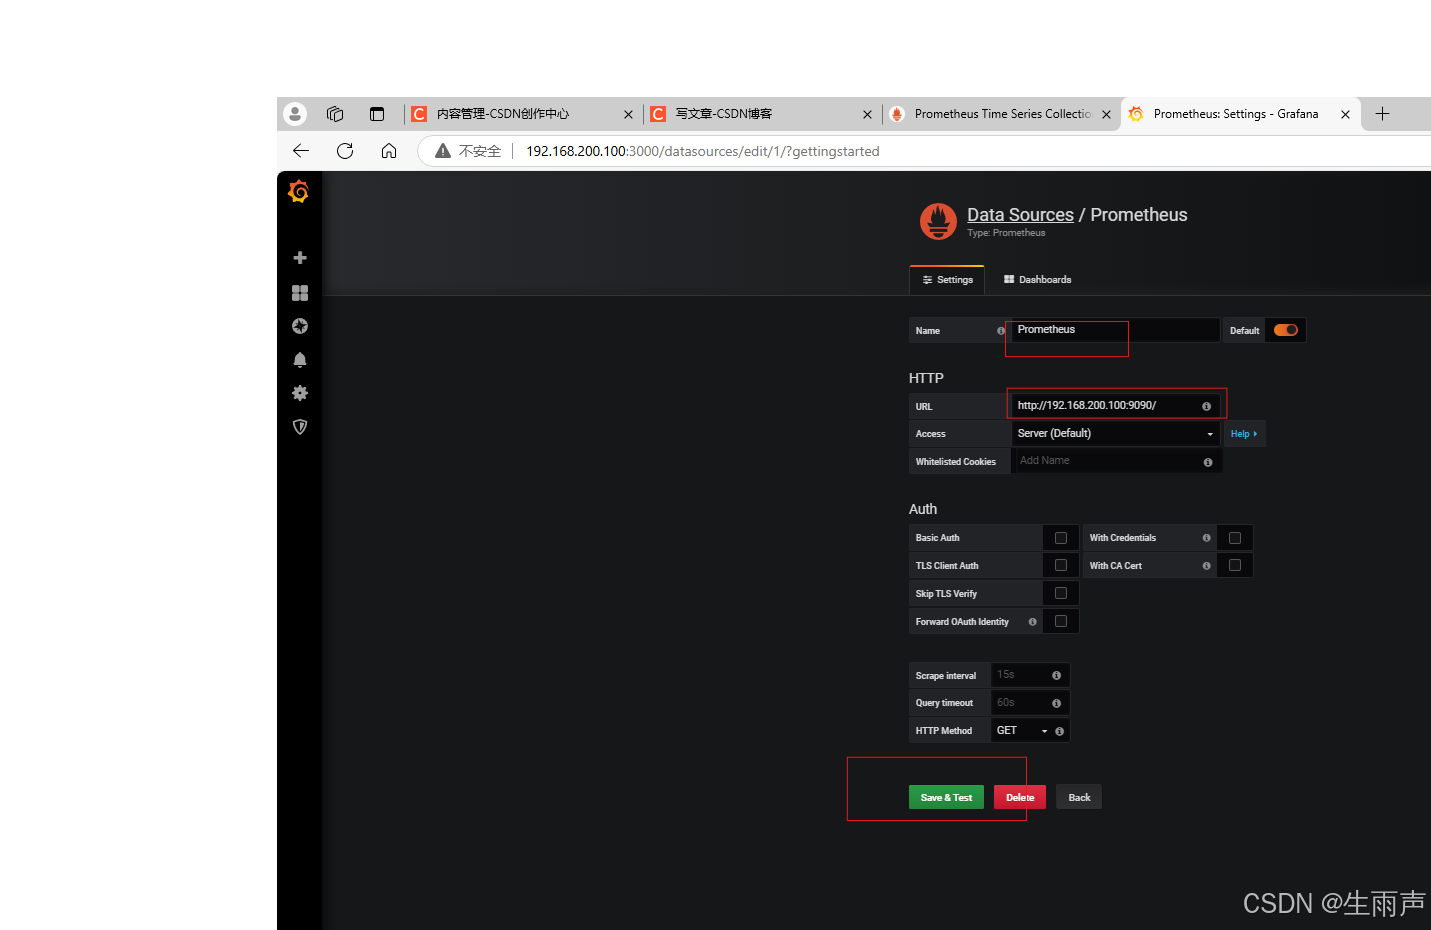Click the browser home icon
This screenshot has width=1431, height=930.
(389, 151)
